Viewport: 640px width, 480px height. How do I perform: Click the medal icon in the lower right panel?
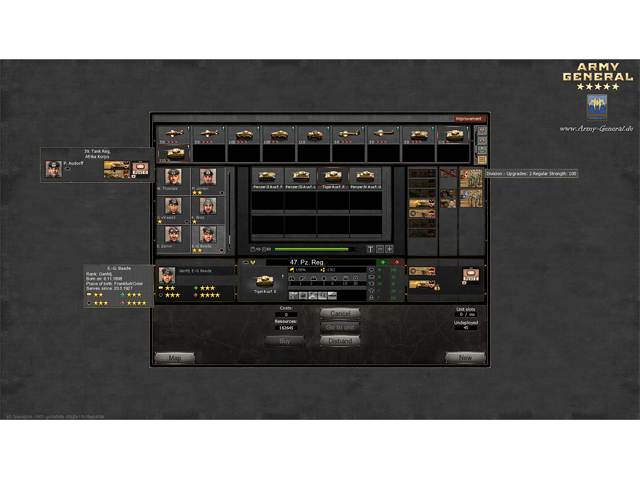(470, 276)
